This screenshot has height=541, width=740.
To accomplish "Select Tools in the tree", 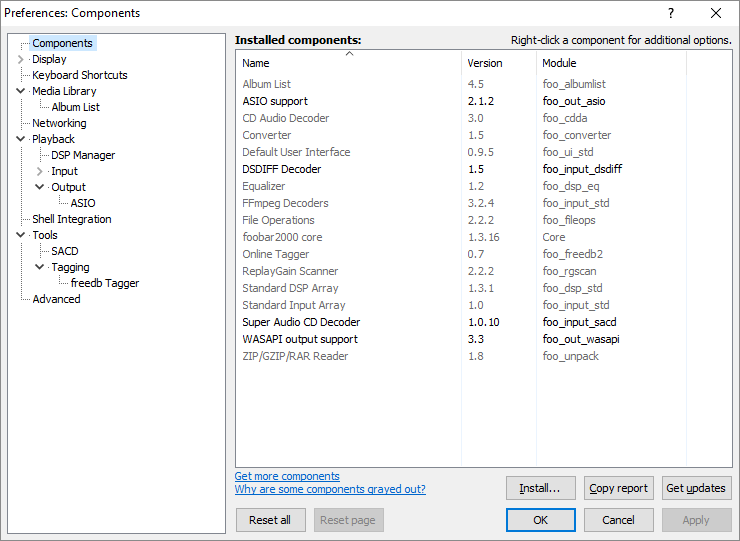I will click(45, 236).
